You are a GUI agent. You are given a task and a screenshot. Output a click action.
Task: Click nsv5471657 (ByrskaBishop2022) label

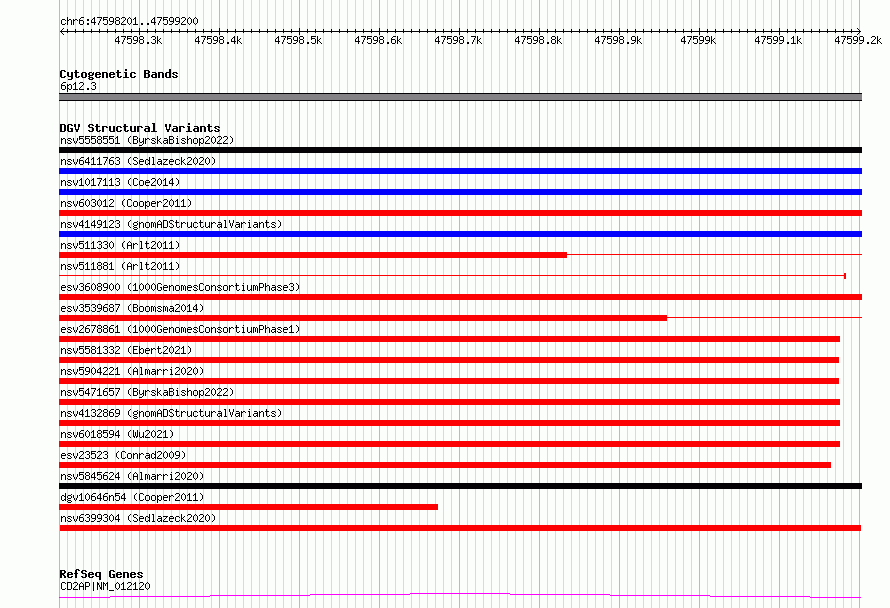pyautogui.click(x=147, y=392)
